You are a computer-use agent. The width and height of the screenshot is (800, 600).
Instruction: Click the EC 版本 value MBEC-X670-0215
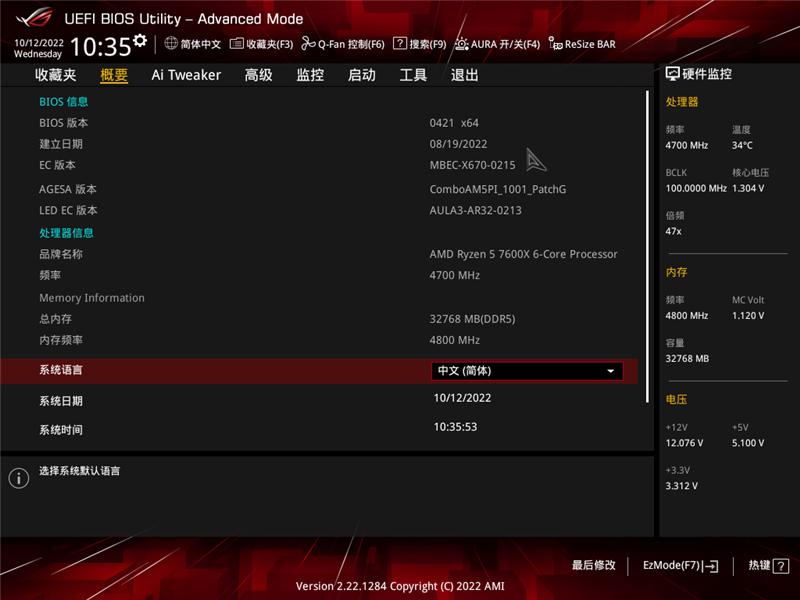pos(472,165)
